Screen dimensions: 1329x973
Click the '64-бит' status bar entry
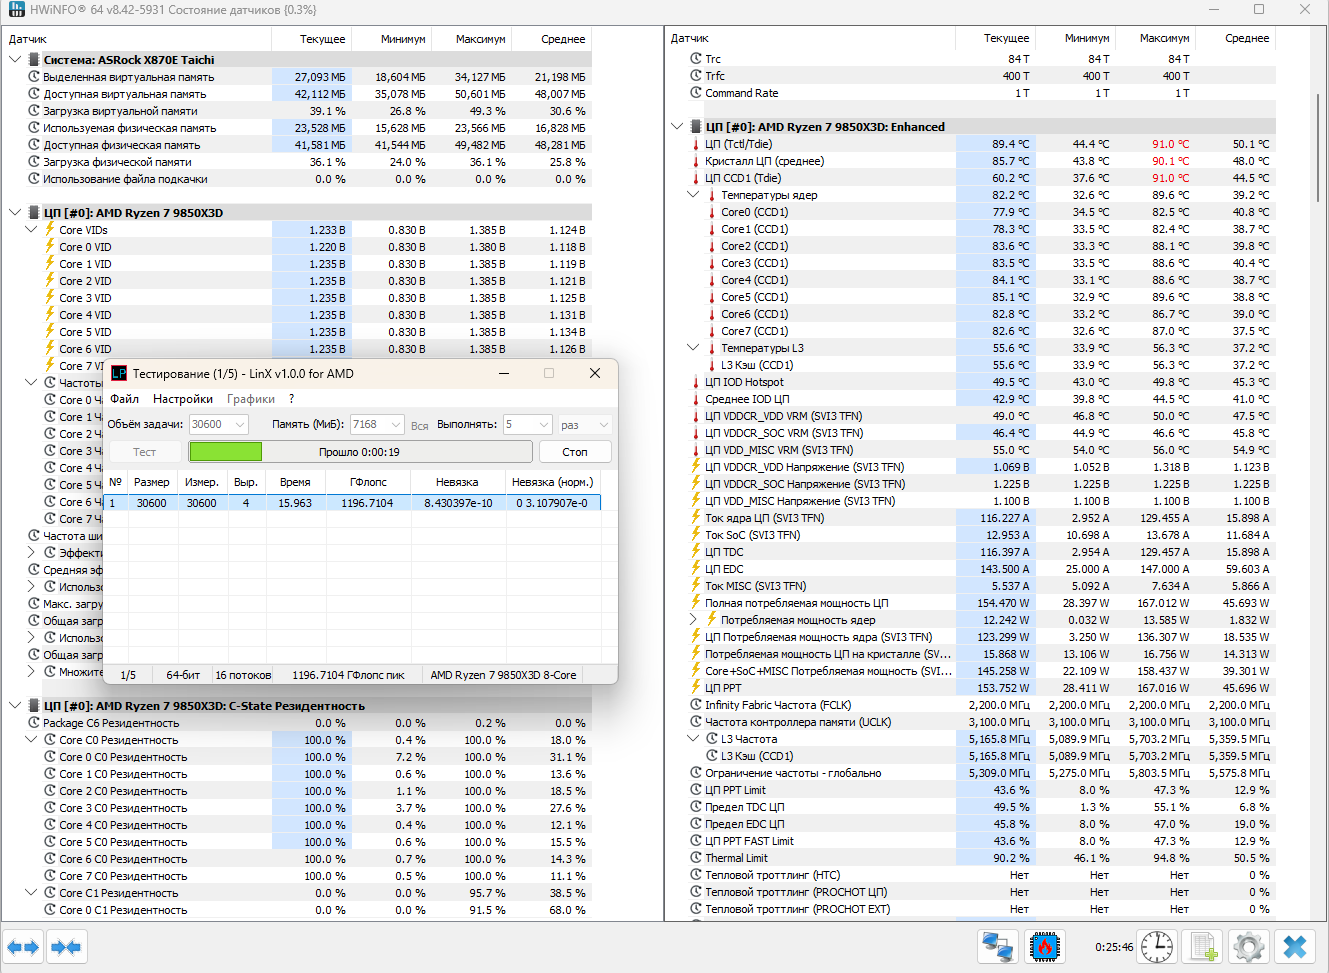pyautogui.click(x=183, y=675)
